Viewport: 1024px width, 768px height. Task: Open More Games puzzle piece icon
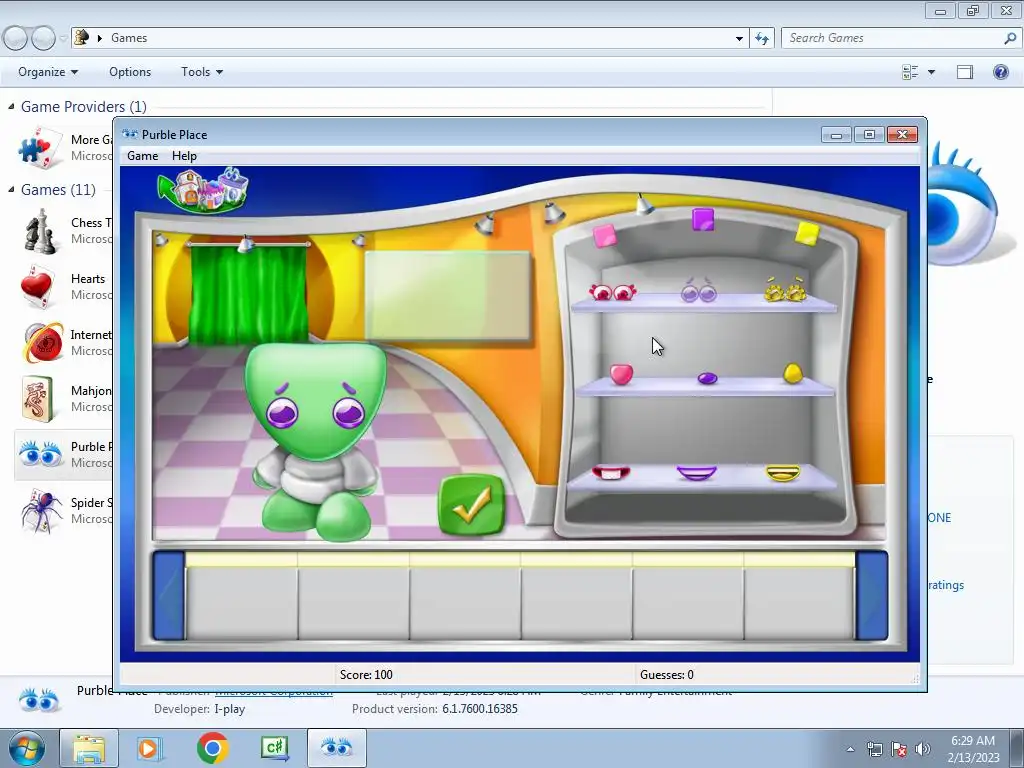[x=40, y=148]
